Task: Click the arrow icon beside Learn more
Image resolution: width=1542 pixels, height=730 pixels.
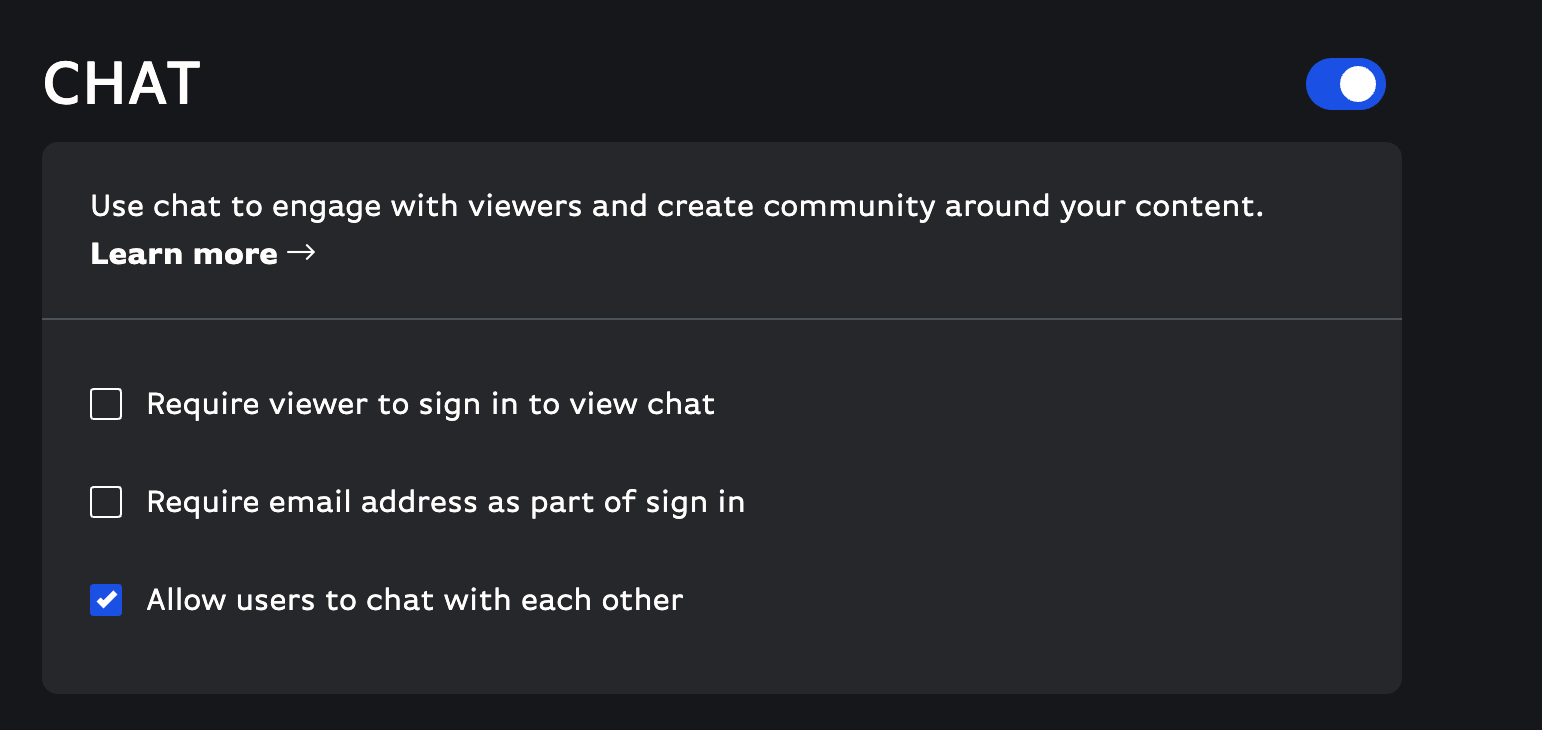Action: pos(301,253)
